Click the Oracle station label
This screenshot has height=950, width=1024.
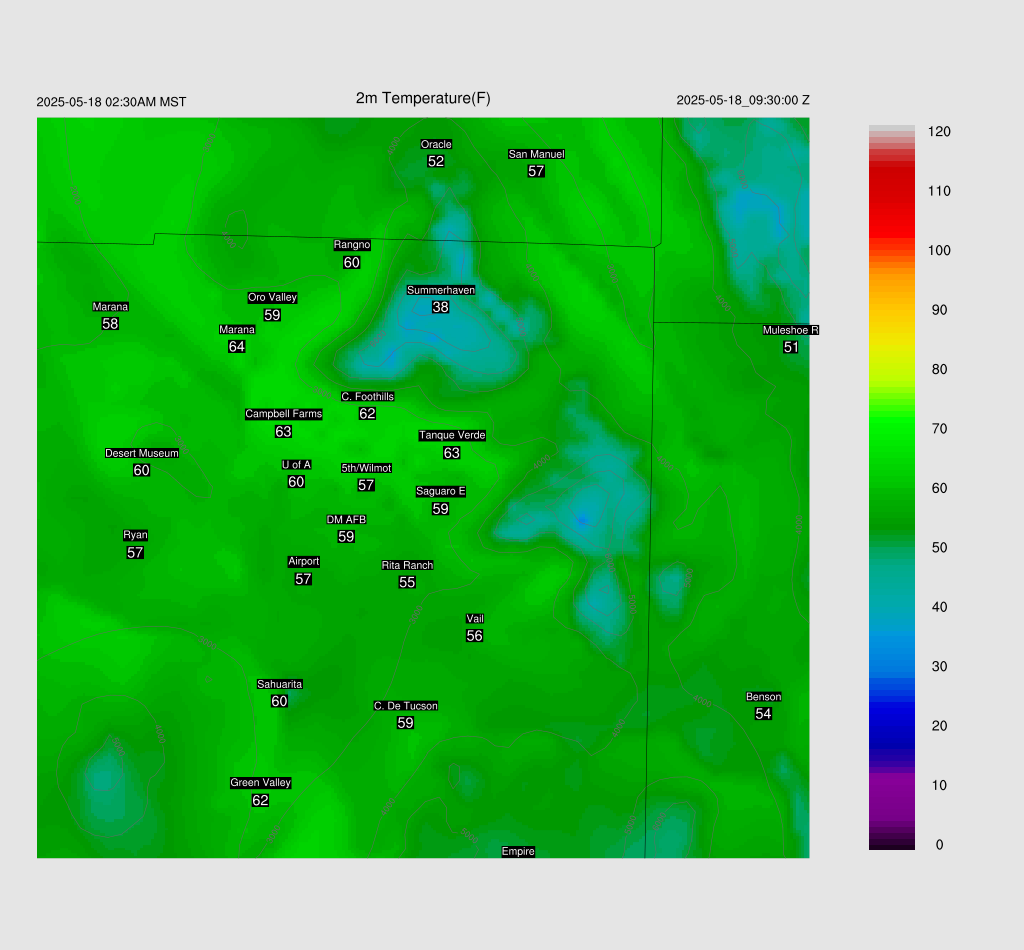click(436, 144)
